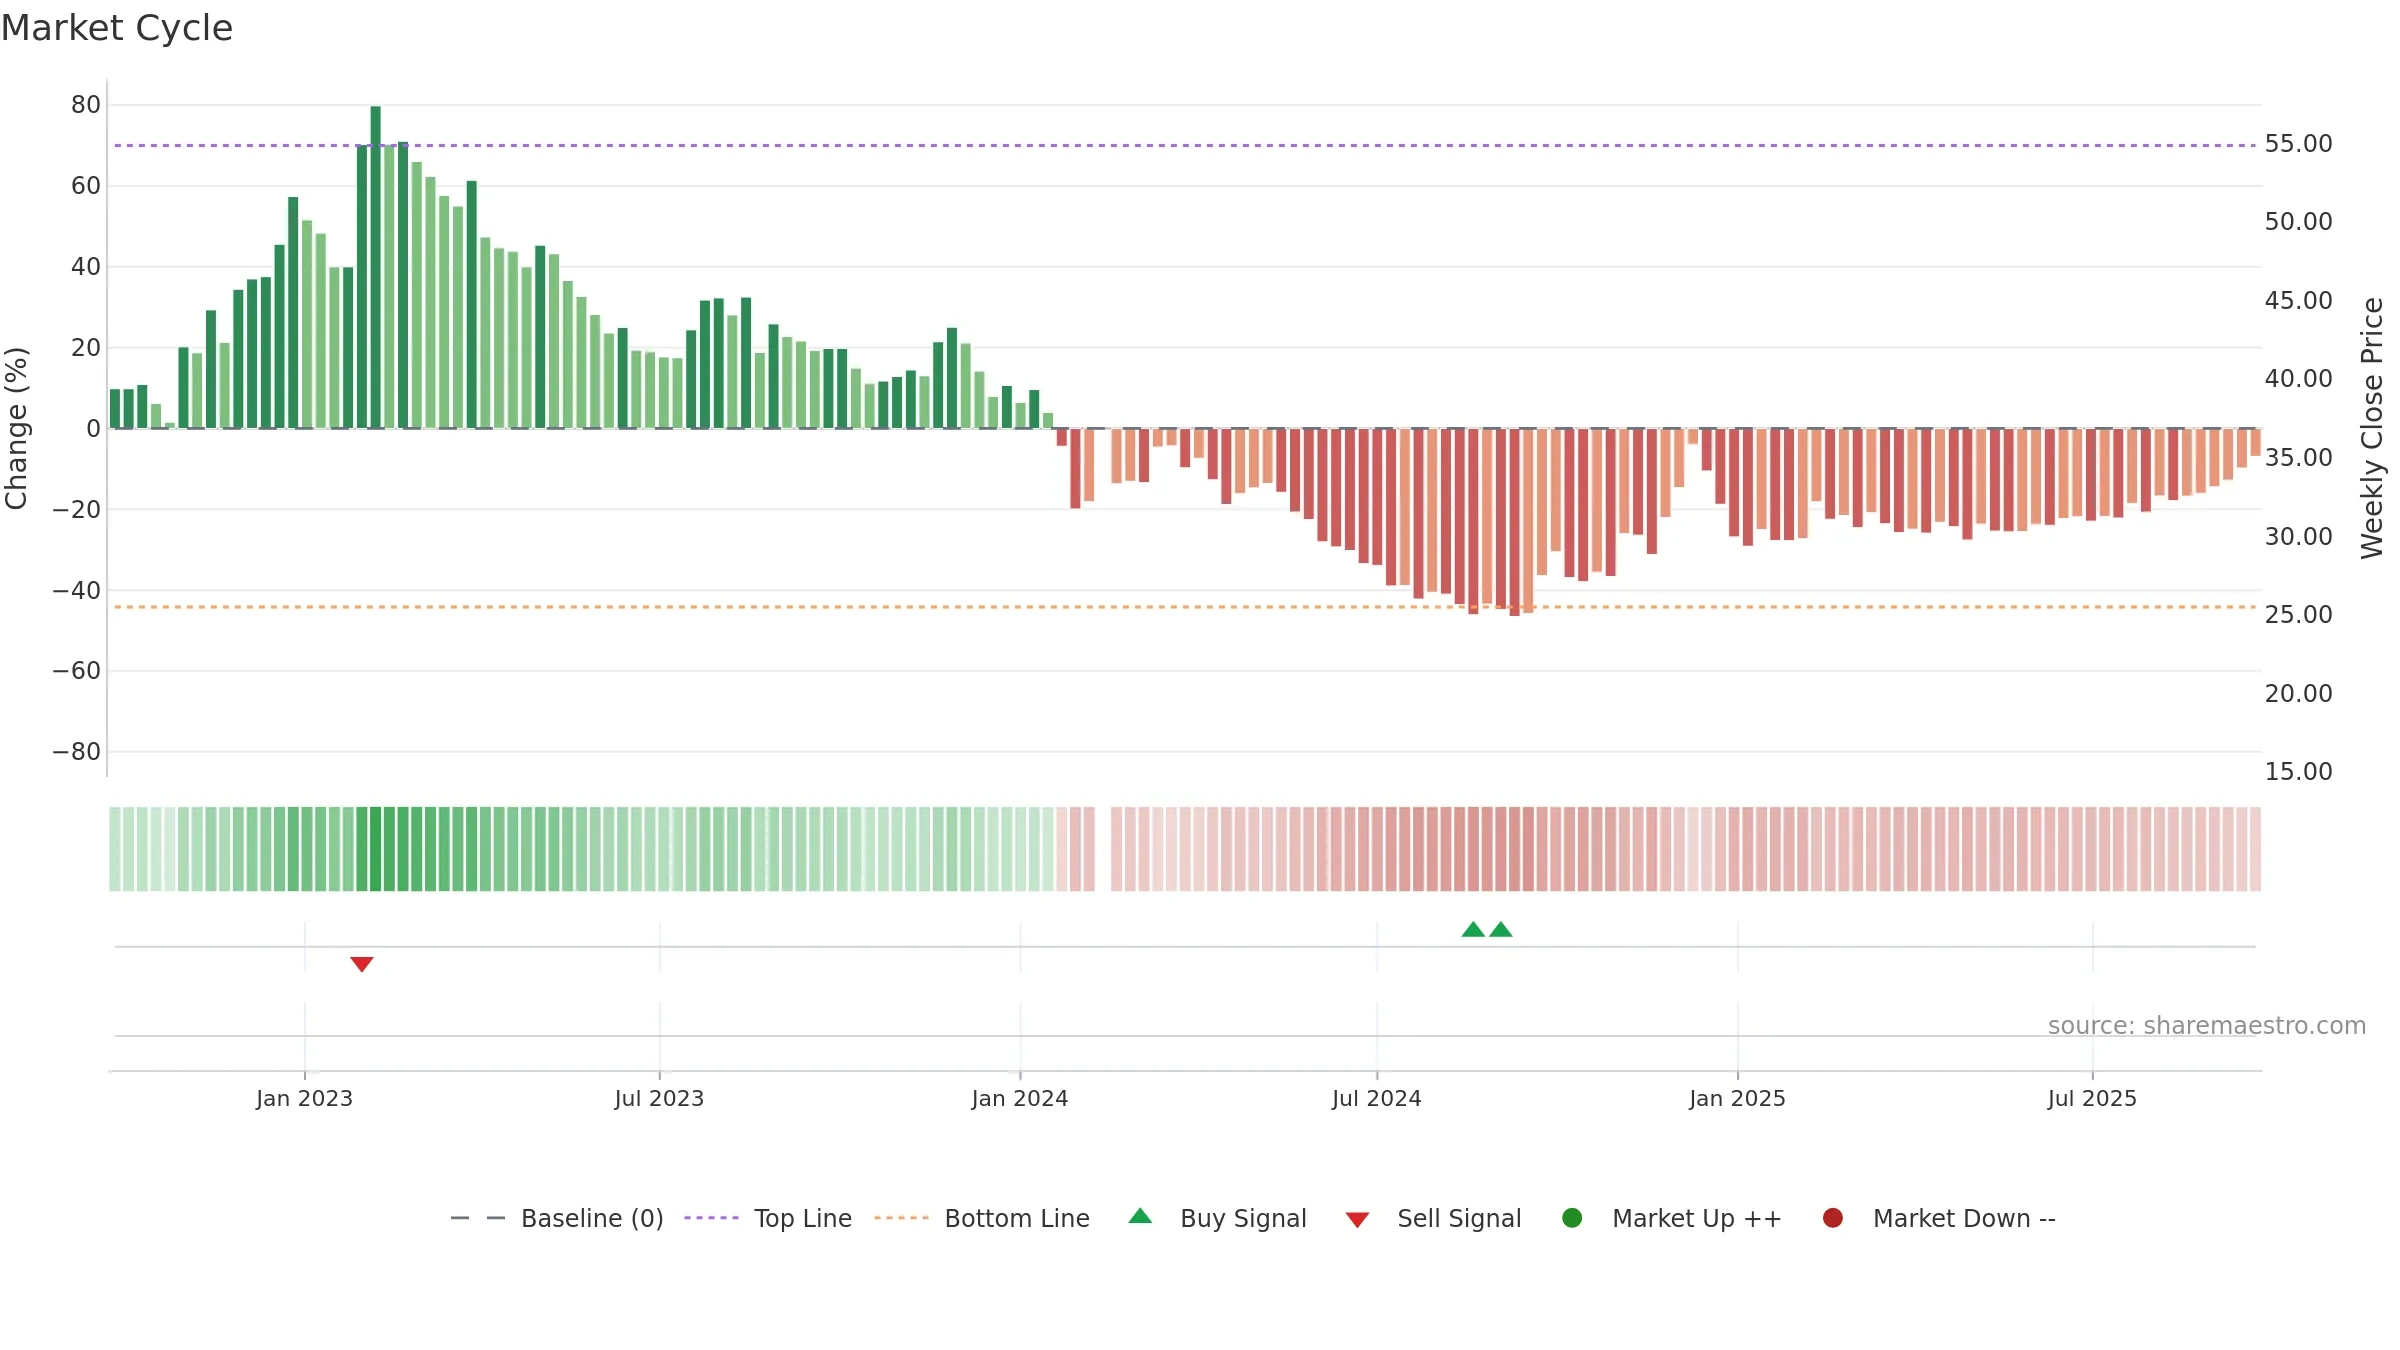
Task: Click the first green buy signal marker
Action: pyautogui.click(x=1473, y=929)
